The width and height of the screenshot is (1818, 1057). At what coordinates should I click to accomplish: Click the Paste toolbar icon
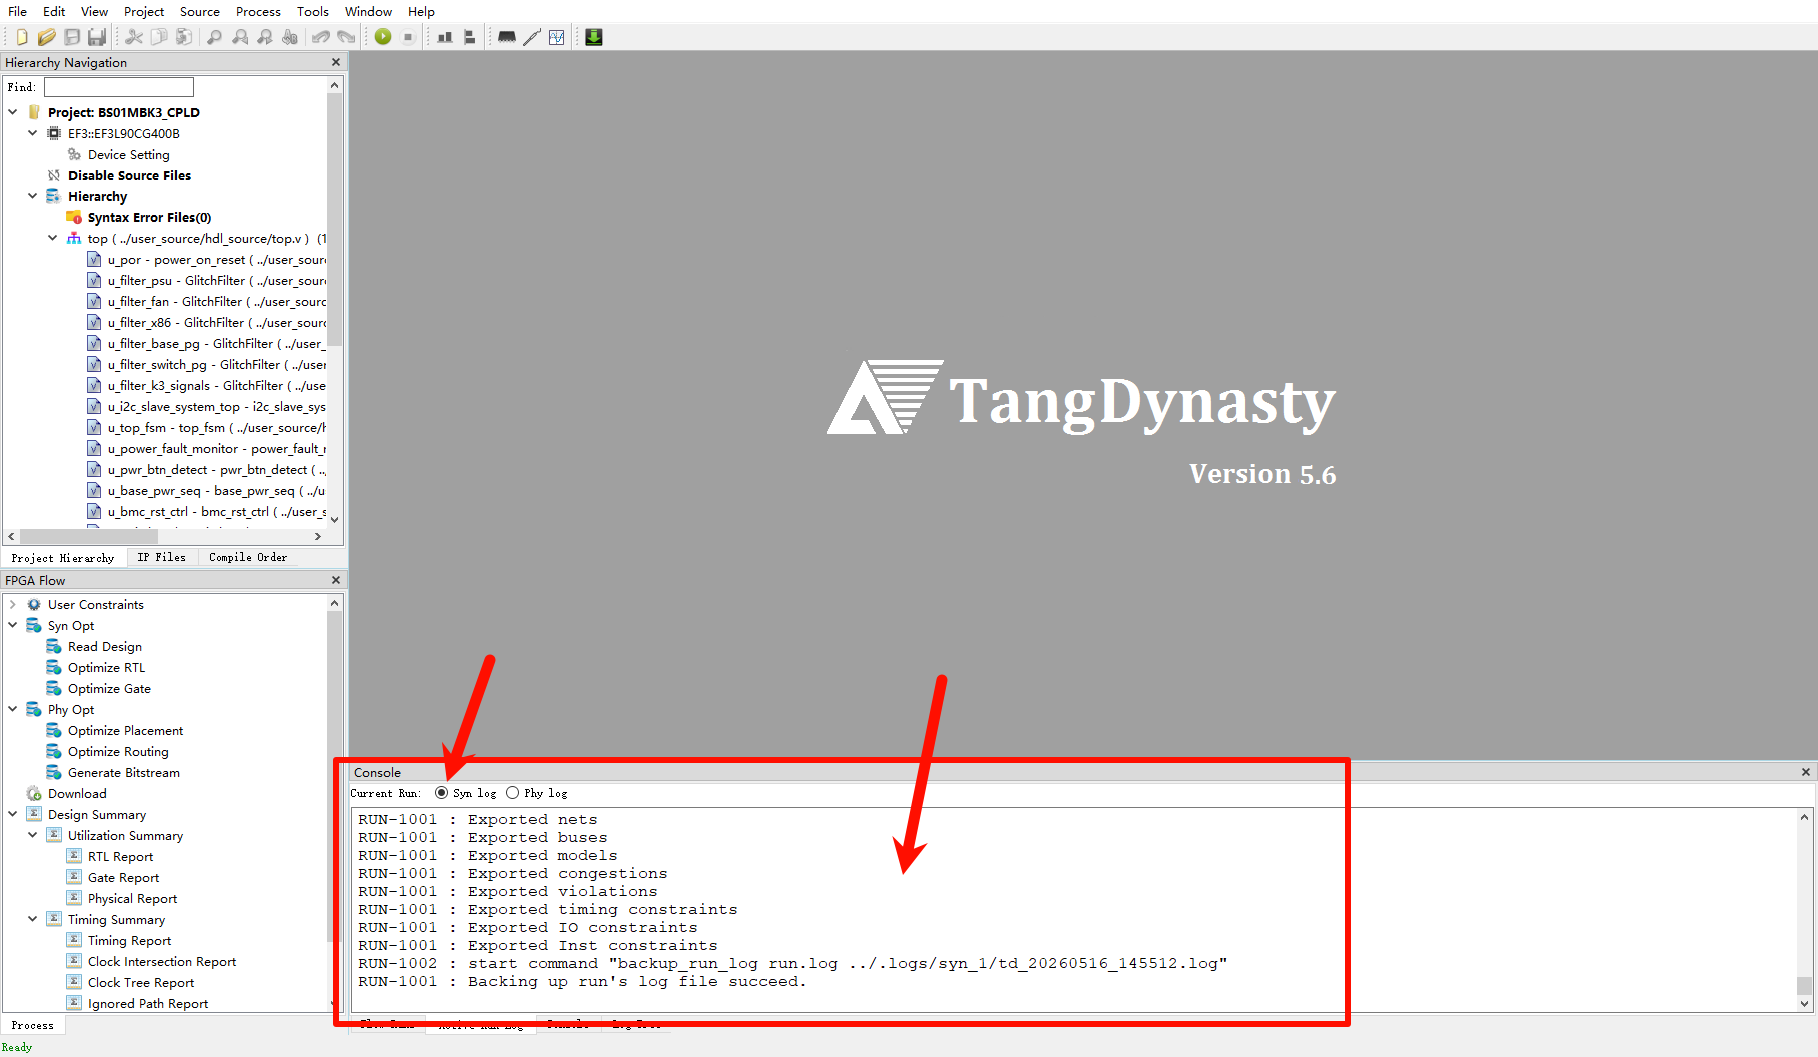[x=184, y=37]
